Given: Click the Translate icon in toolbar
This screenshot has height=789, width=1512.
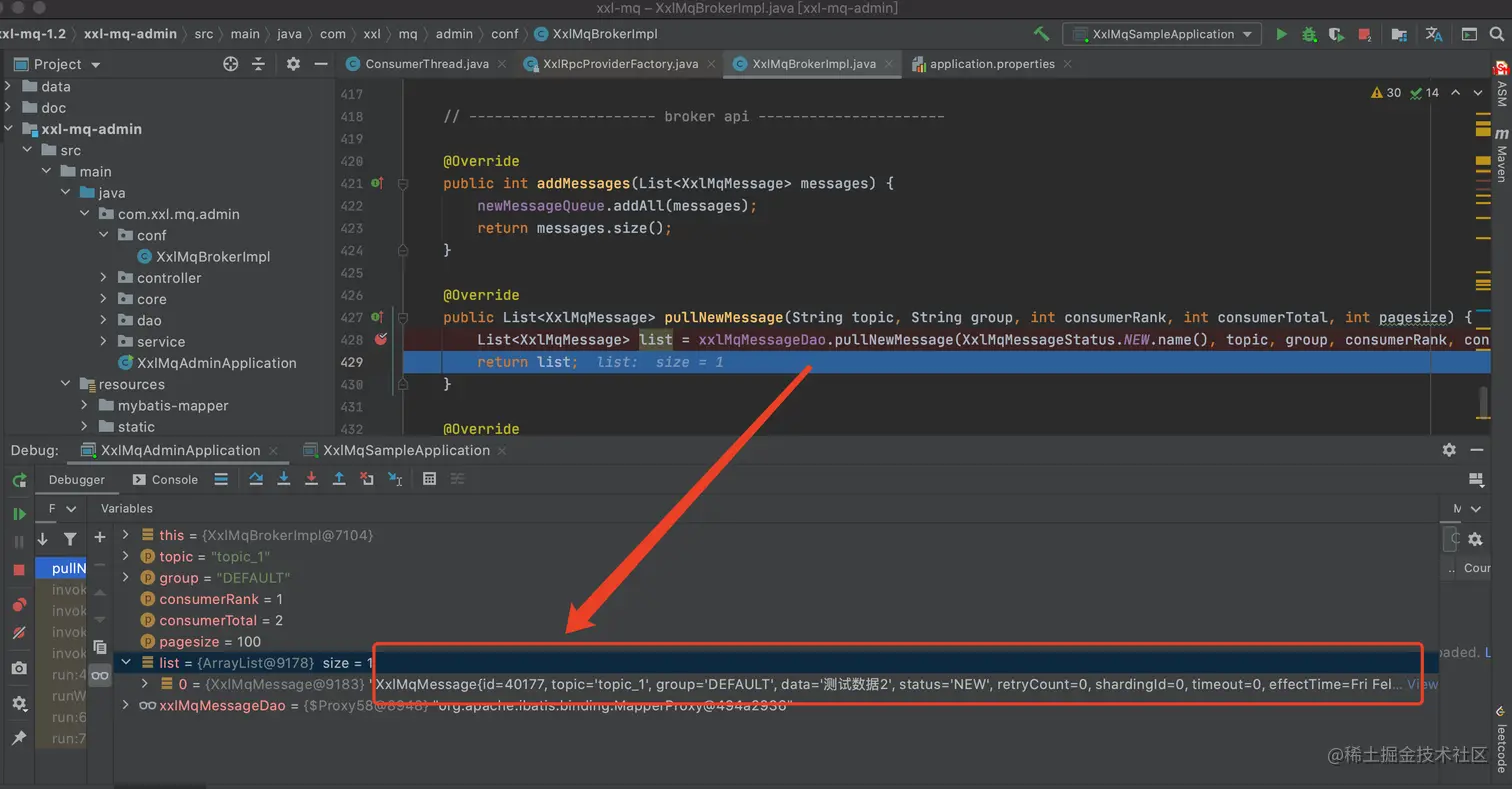Looking at the screenshot, I should coord(1434,34).
